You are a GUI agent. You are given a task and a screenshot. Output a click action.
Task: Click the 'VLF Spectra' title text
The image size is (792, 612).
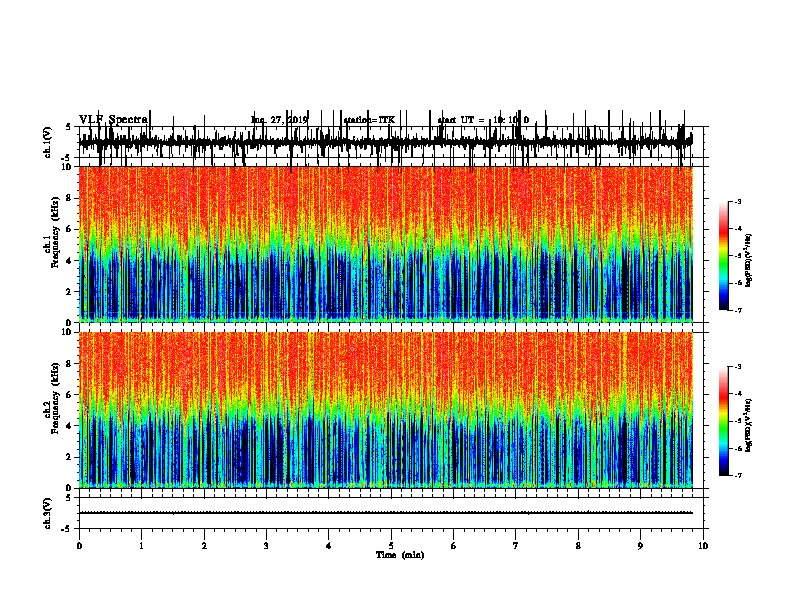(113, 120)
